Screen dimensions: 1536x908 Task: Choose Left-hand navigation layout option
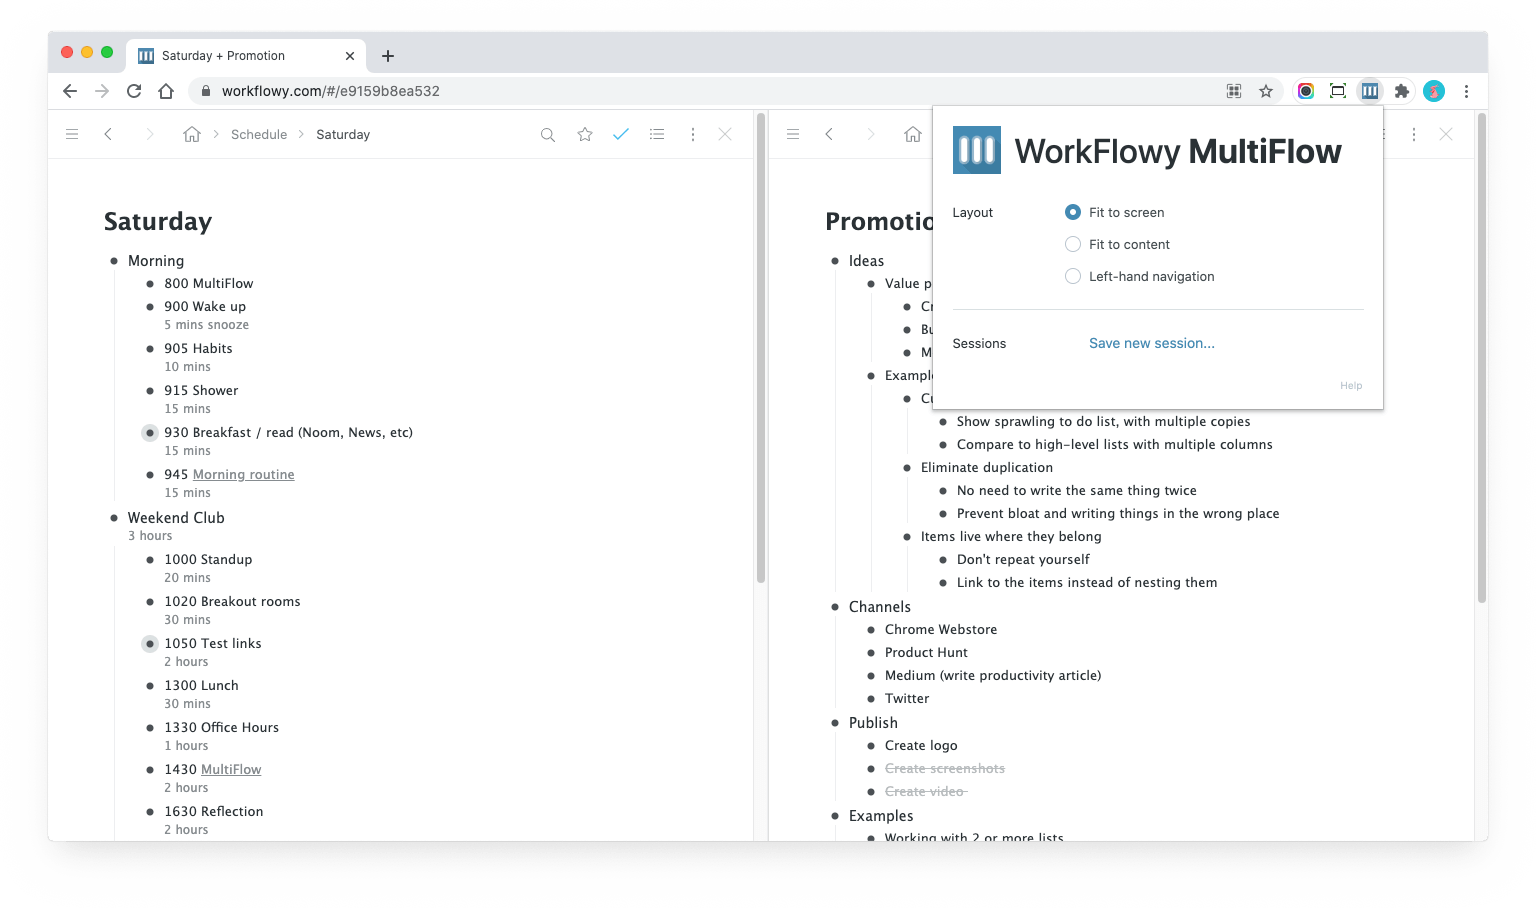pos(1073,276)
